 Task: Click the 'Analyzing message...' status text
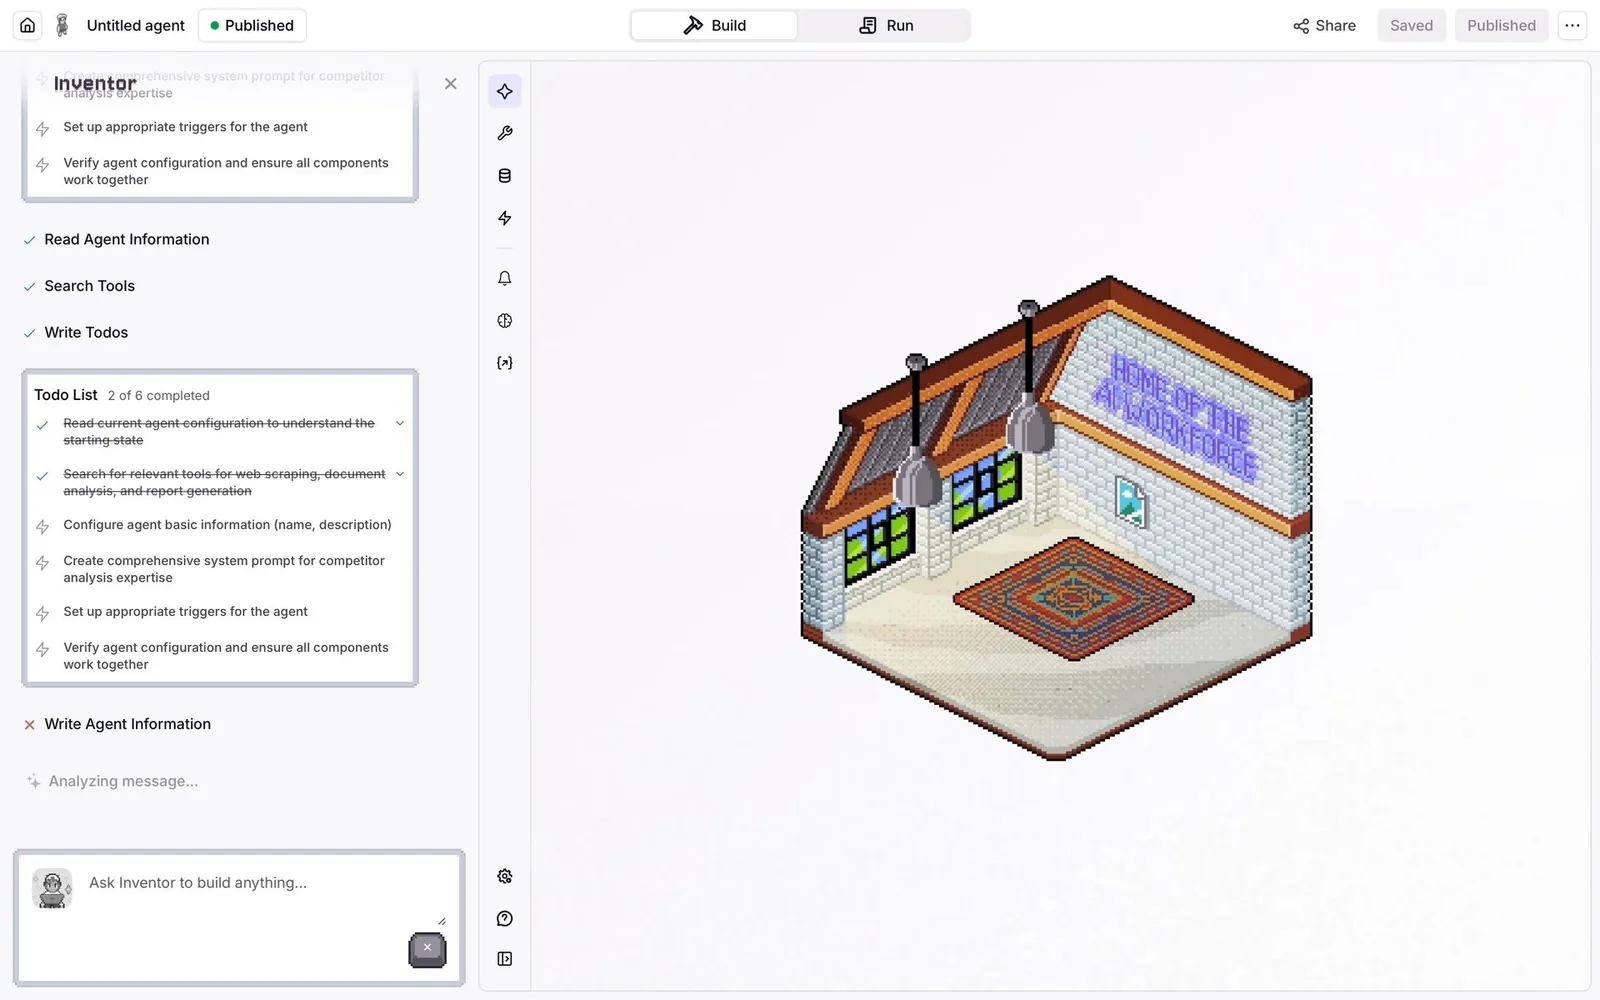click(123, 782)
